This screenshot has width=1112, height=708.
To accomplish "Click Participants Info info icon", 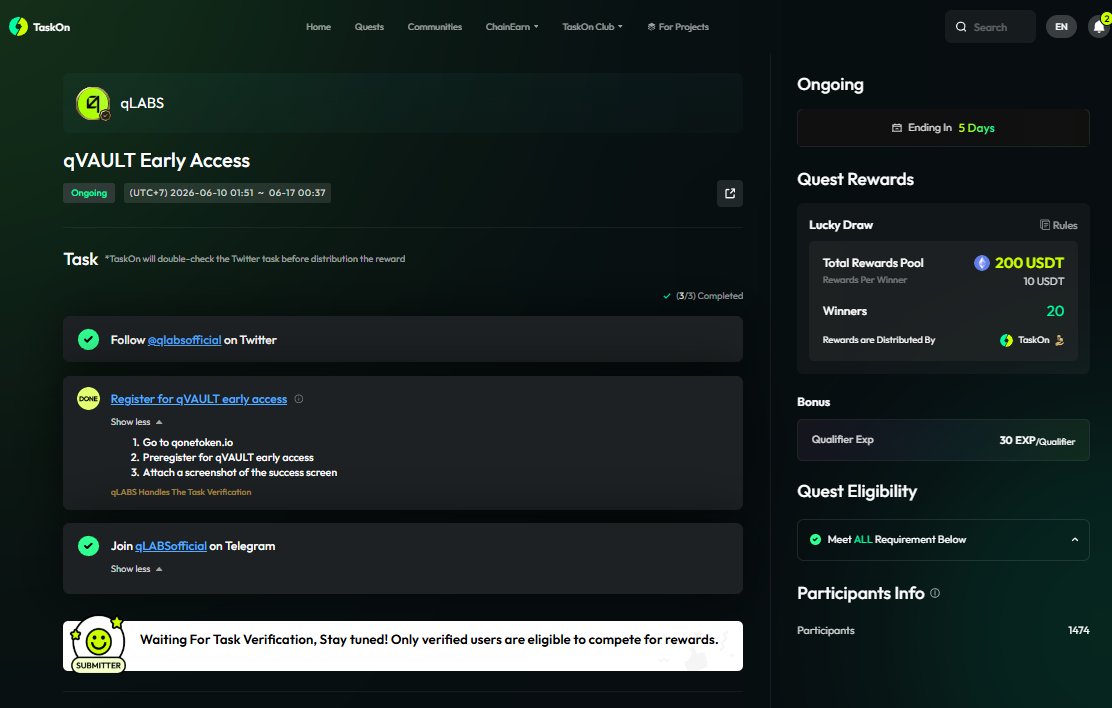I will pyautogui.click(x=935, y=593).
